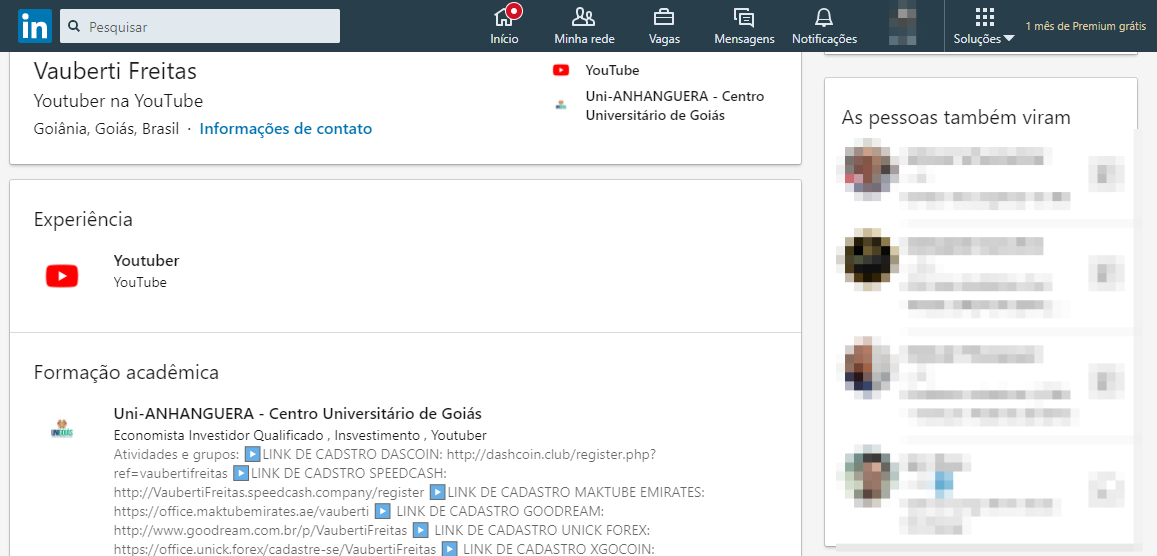Open the blurred profile avatar menu in navbar

(x=902, y=24)
